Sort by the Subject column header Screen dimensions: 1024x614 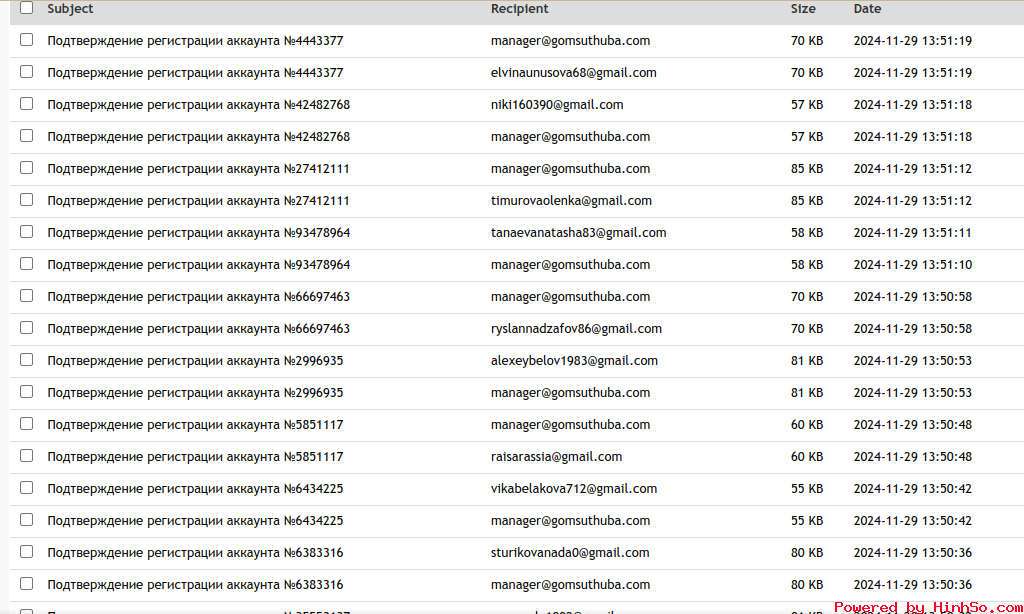tap(70, 9)
